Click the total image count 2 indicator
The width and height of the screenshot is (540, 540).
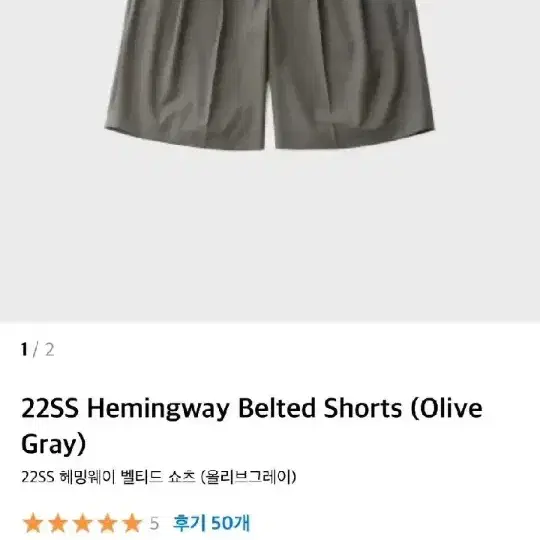50,350
